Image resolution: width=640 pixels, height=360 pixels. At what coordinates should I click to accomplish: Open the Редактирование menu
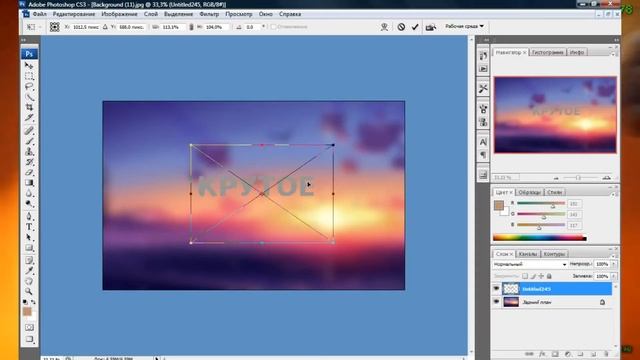[74, 14]
